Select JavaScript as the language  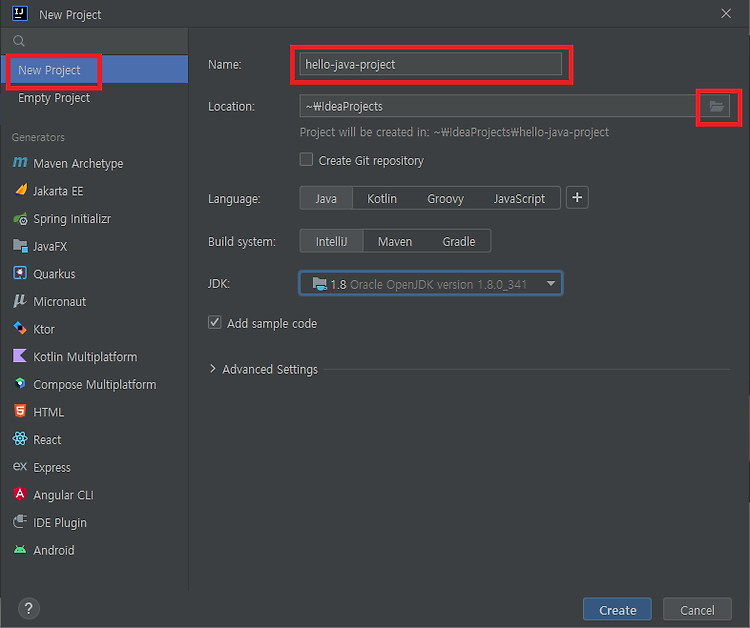519,198
